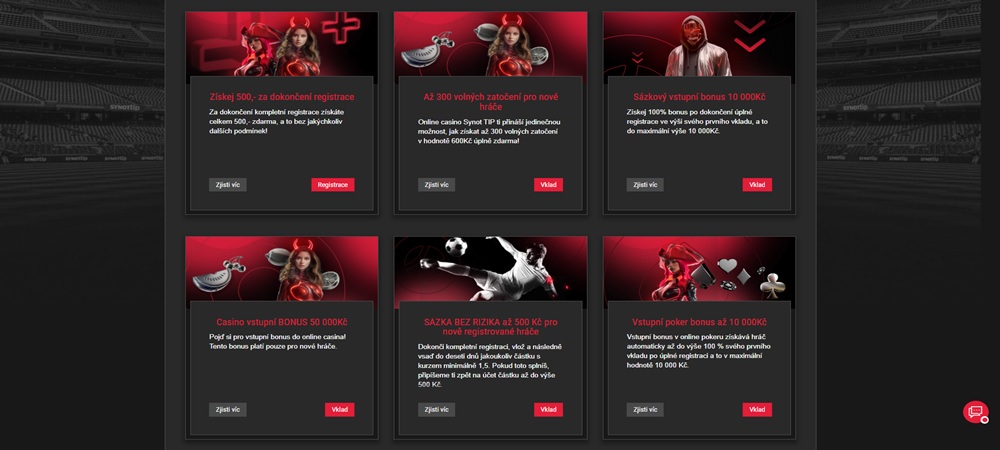The width and height of the screenshot is (1000, 450).
Task: Click the Vstupní poker bonus až 10 000Kč title
Action: [x=699, y=322]
